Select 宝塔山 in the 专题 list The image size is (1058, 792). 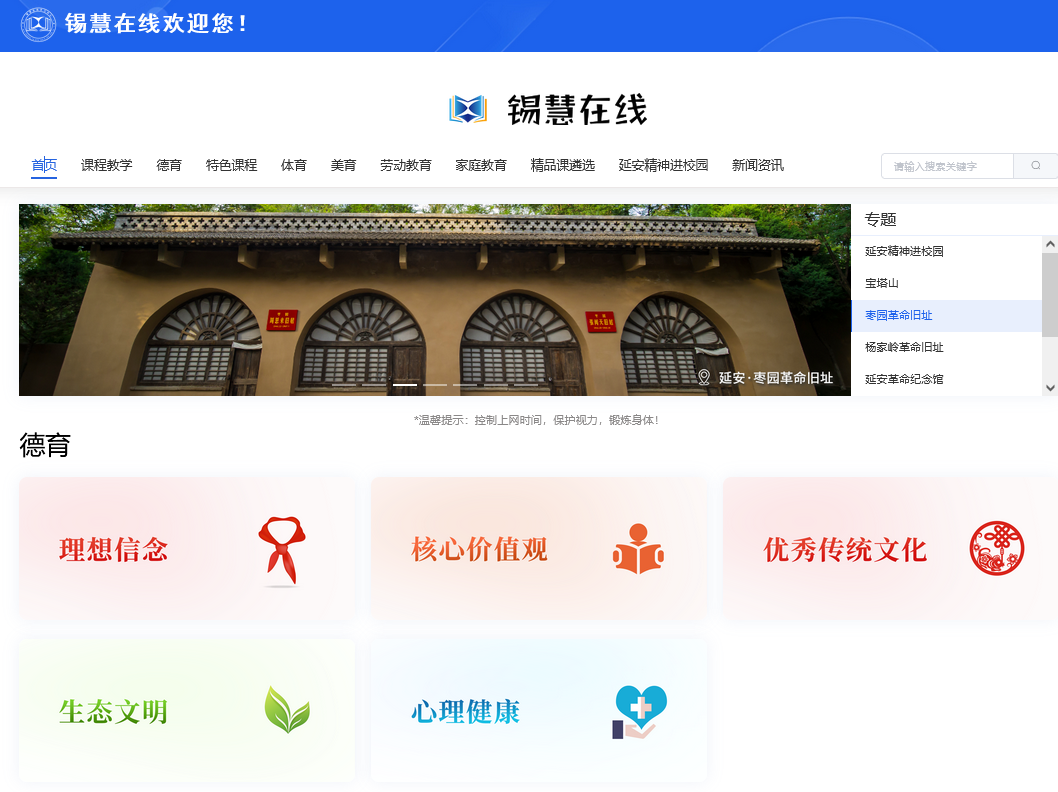click(882, 283)
